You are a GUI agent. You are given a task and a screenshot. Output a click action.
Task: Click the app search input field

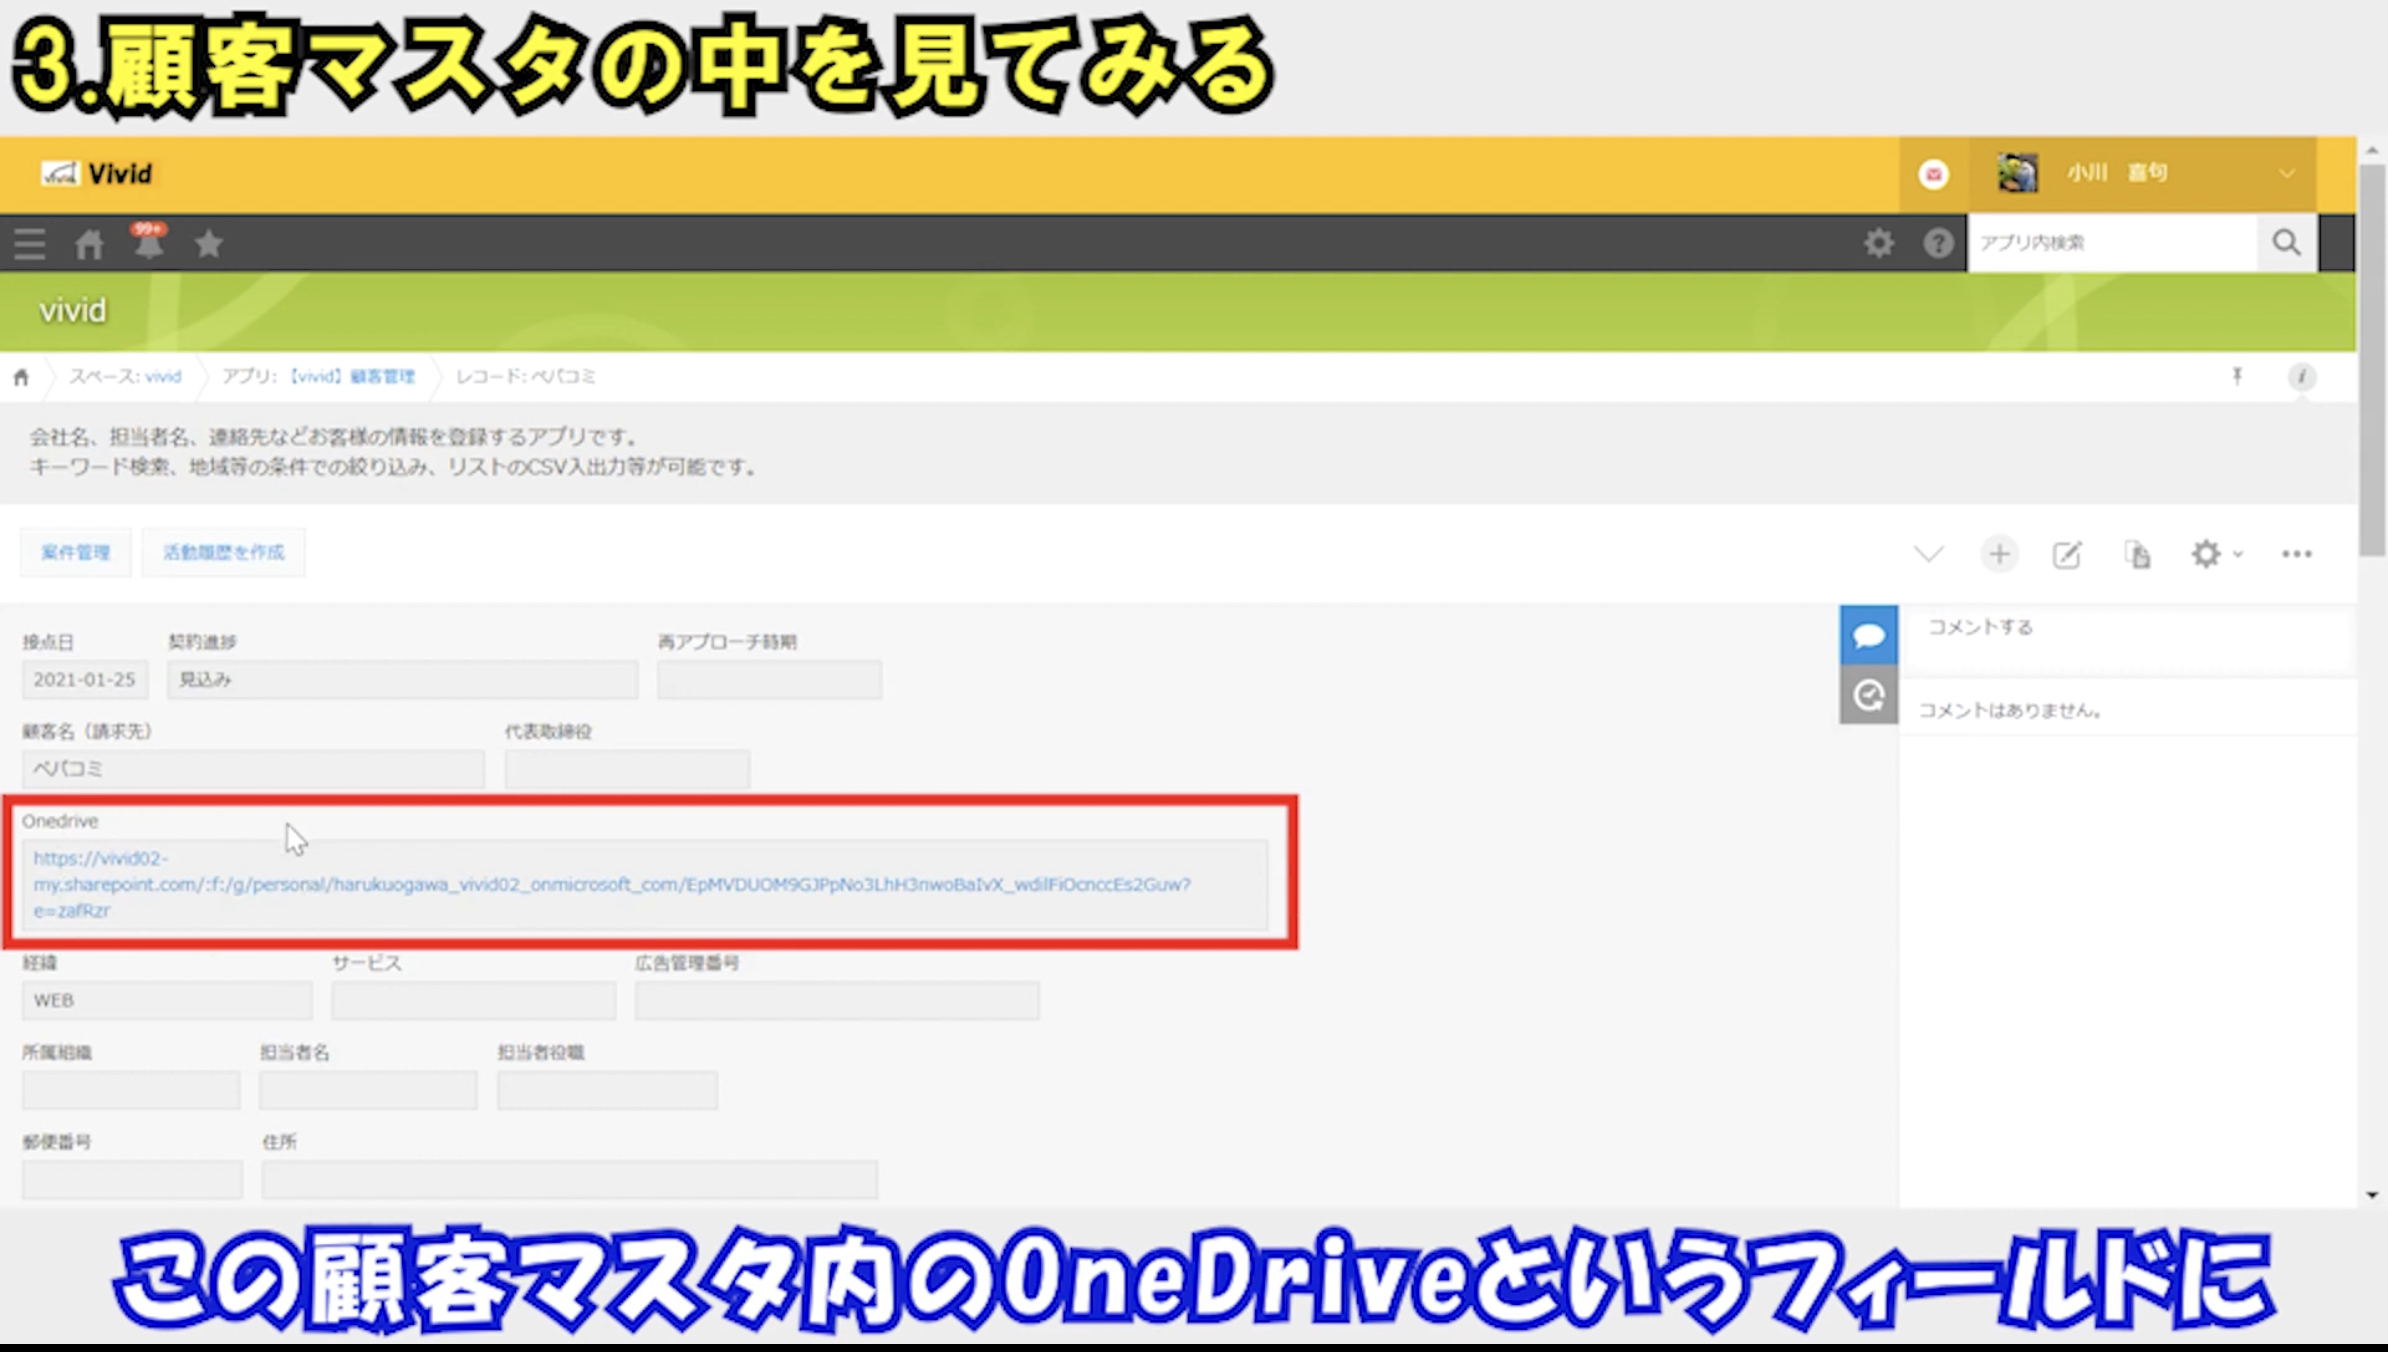pyautogui.click(x=2110, y=243)
